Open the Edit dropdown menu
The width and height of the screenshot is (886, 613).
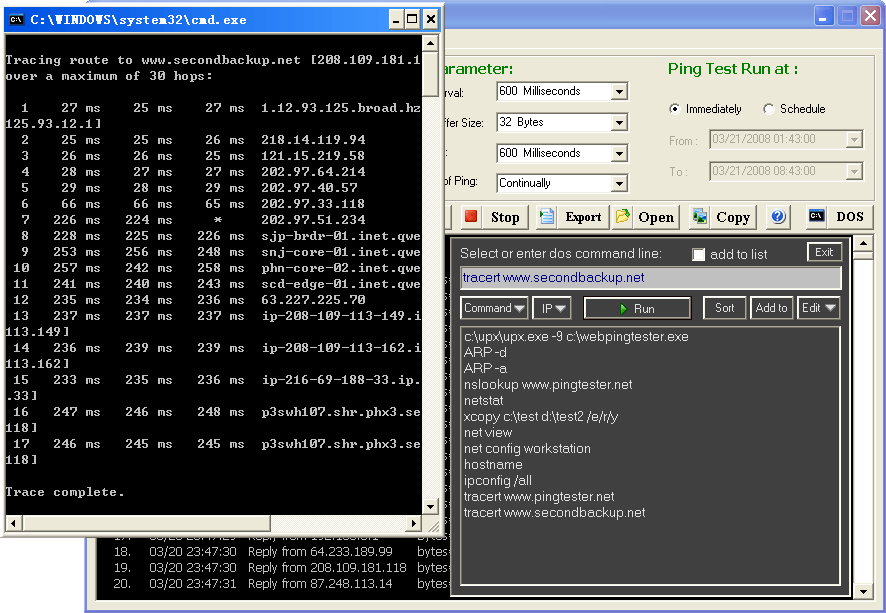(818, 308)
